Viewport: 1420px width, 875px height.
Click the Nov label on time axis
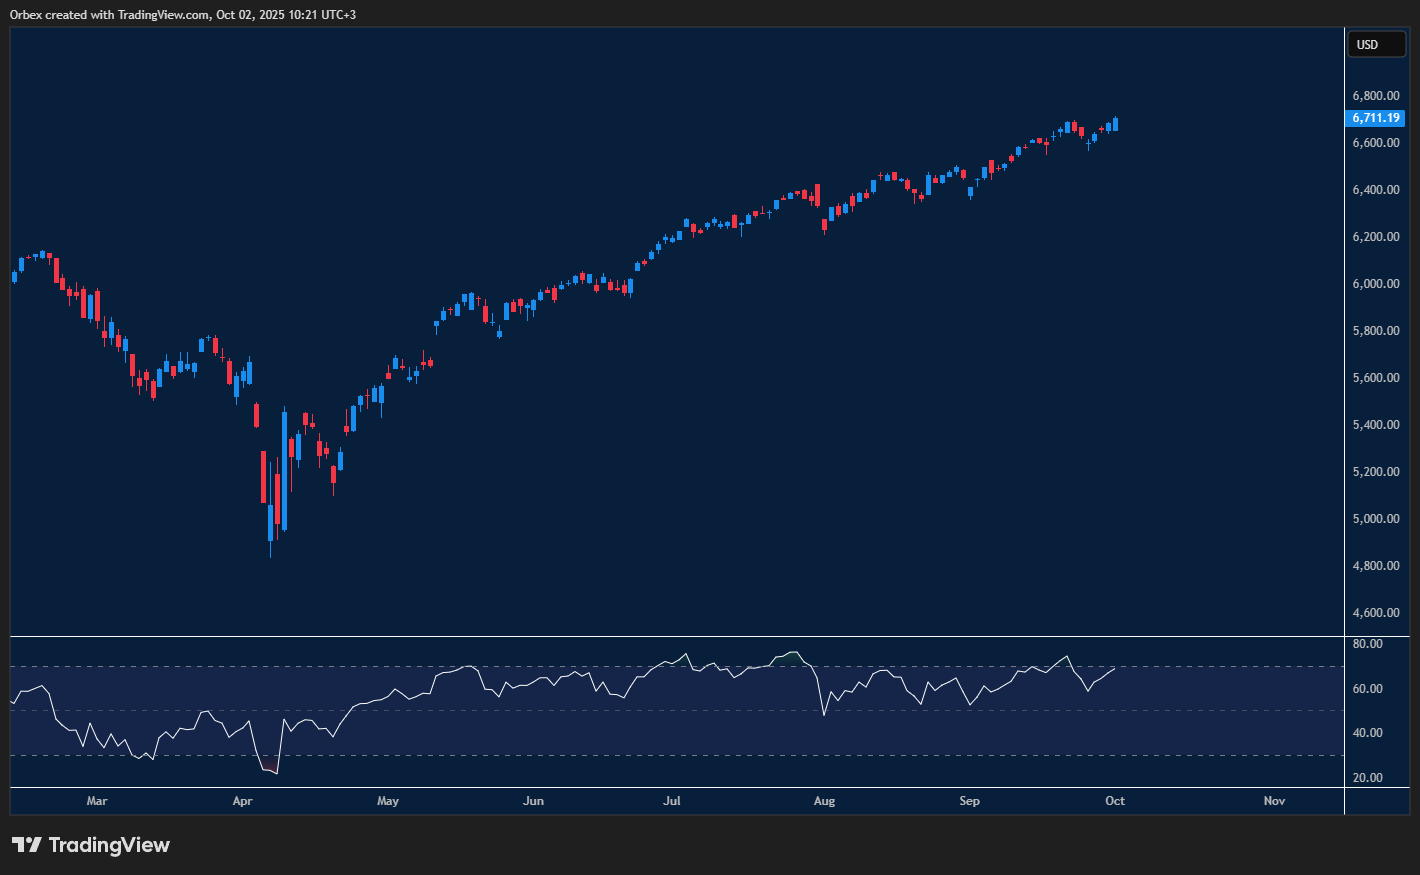1274,801
